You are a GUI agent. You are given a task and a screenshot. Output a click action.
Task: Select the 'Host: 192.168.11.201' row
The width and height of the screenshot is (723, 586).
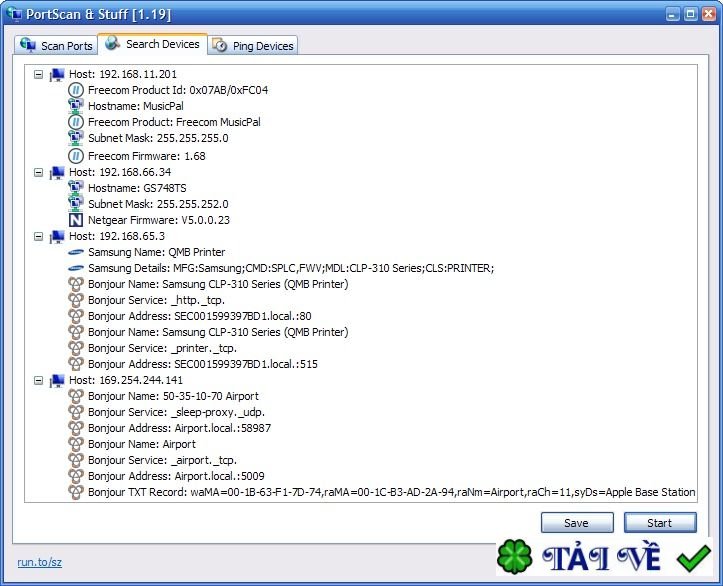pos(123,74)
